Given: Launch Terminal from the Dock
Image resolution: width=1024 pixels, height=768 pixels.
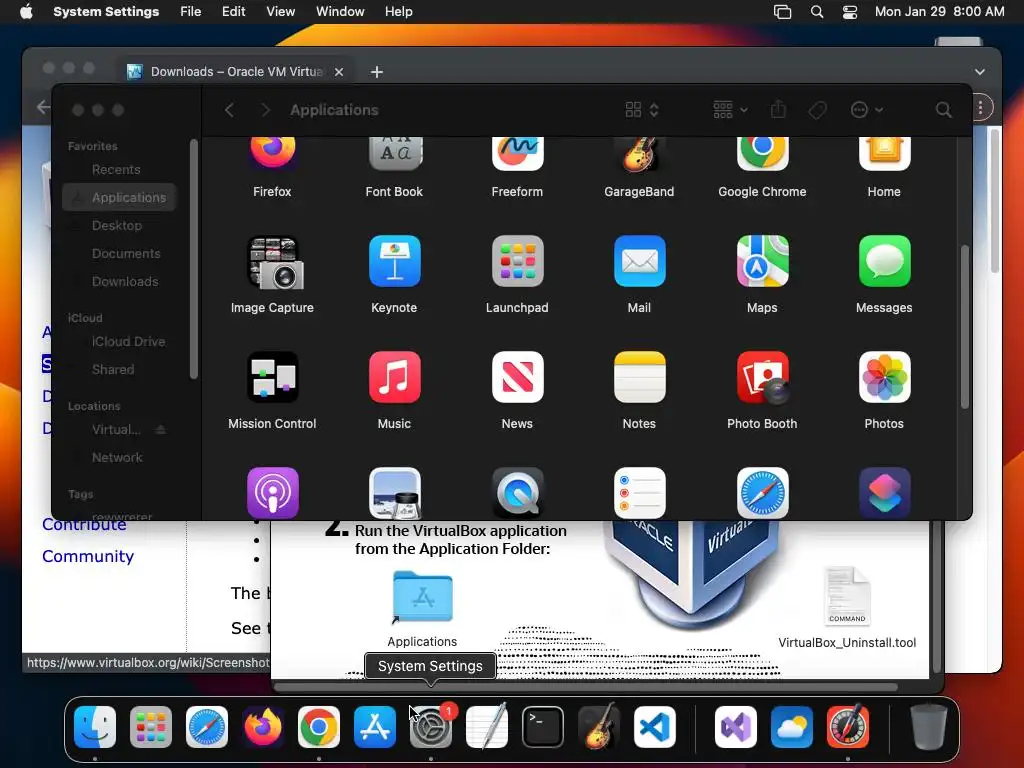Looking at the screenshot, I should point(543,727).
